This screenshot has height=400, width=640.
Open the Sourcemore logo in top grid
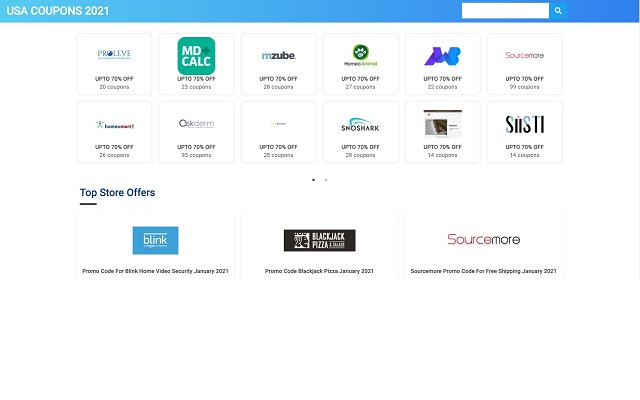[524, 55]
